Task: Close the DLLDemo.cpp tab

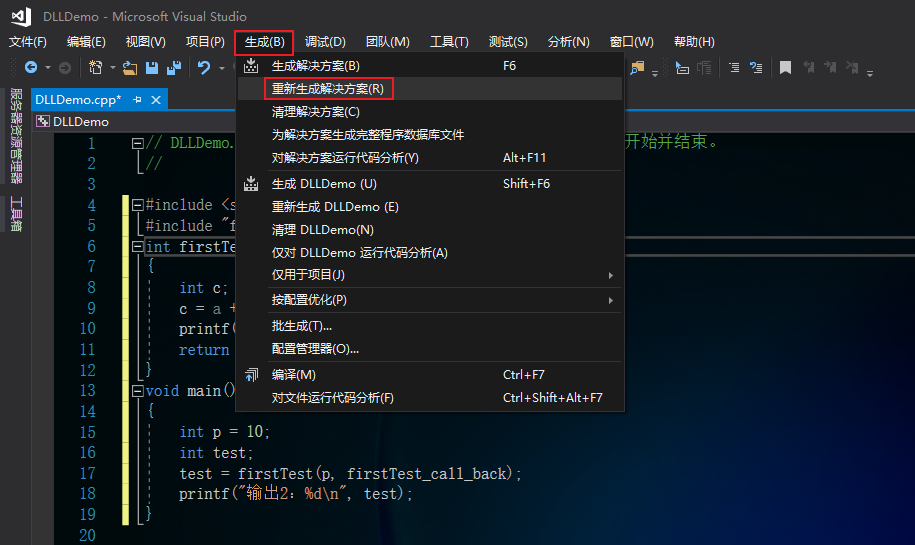Action: (156, 100)
